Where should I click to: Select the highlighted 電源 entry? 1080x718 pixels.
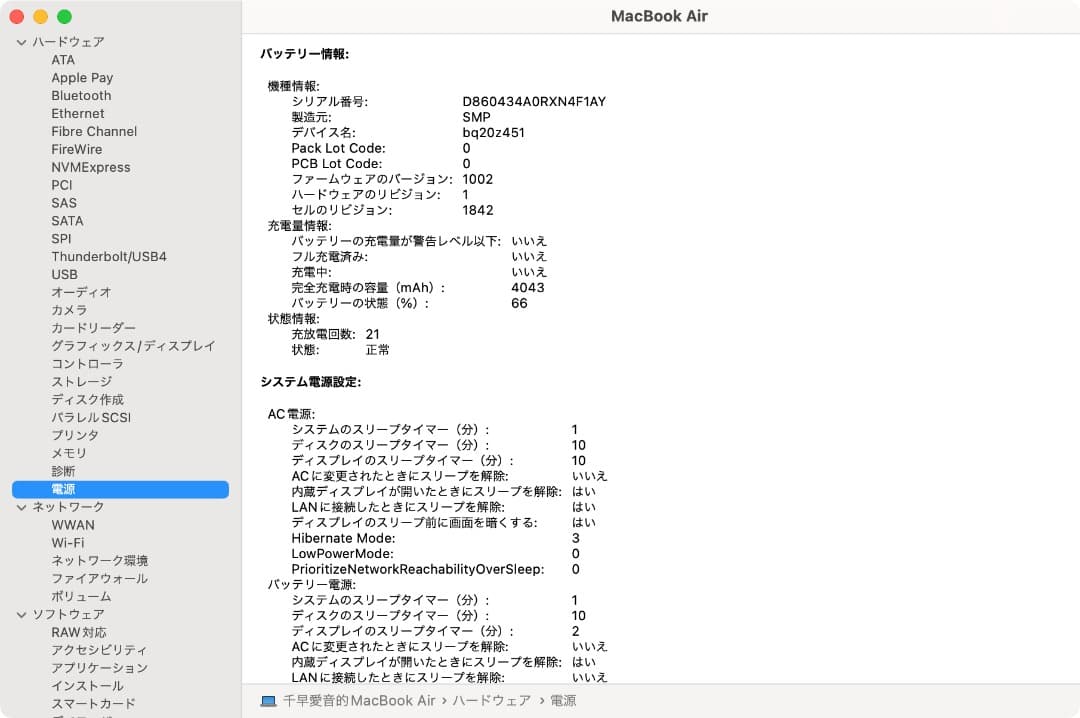121,489
